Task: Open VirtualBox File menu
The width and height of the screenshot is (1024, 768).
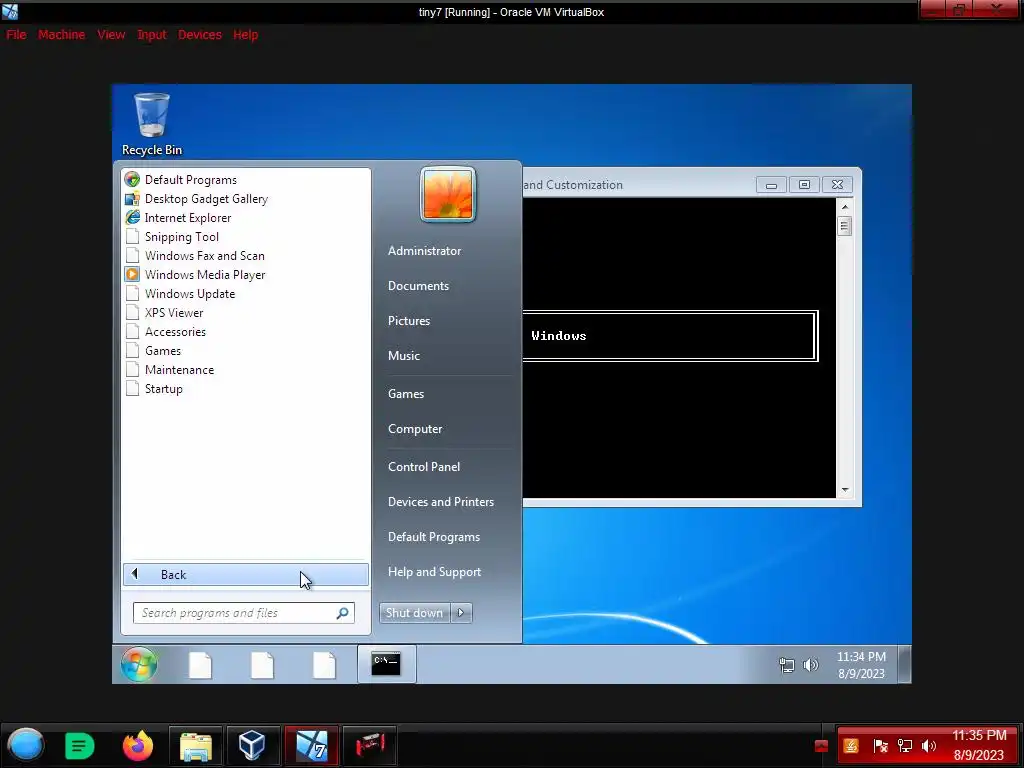Action: (16, 35)
